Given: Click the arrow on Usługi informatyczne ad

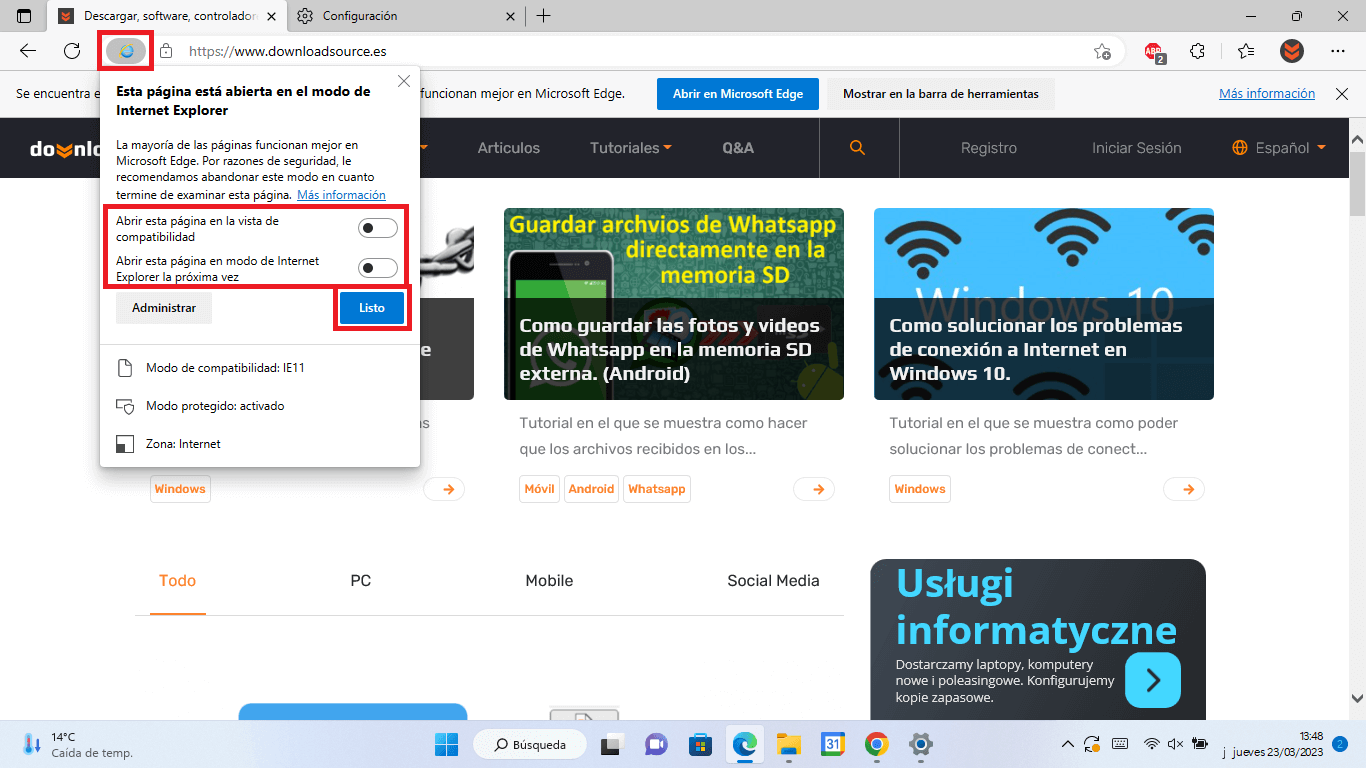Looking at the screenshot, I should pos(1153,680).
